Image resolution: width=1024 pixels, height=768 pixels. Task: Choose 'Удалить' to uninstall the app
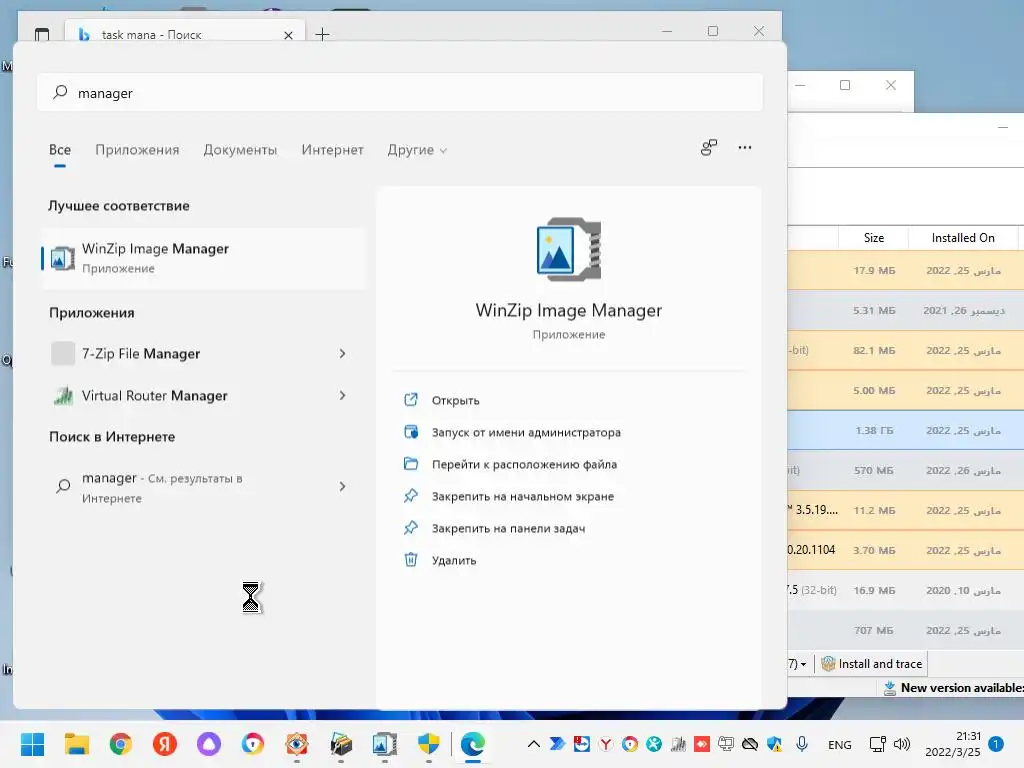454,560
